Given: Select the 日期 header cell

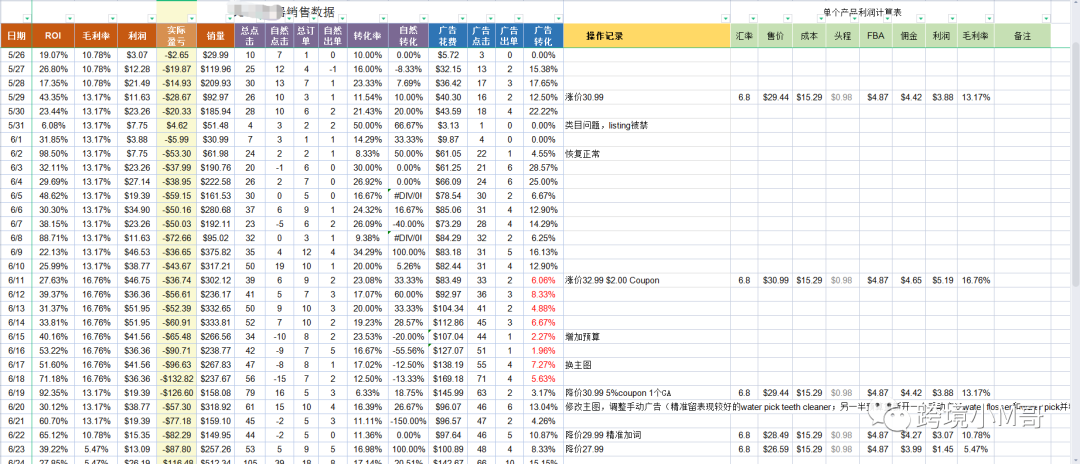Looking at the screenshot, I should (17, 35).
